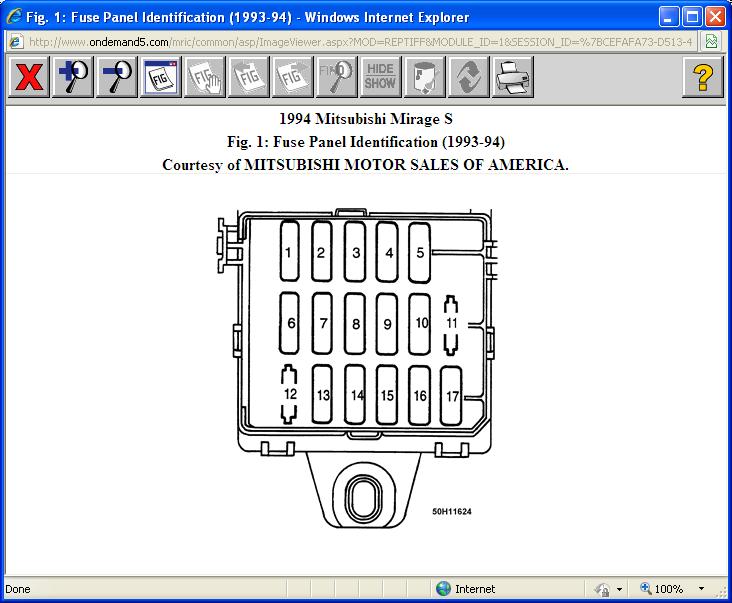Click the Internet Explorer page icon in address bar
Viewport: 732px width, 603px height.
tap(15, 42)
